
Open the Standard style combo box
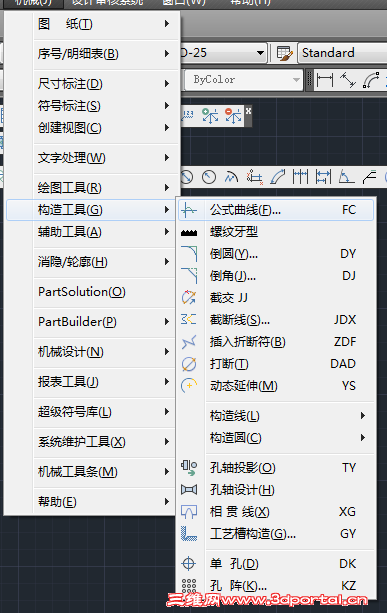(x=343, y=53)
